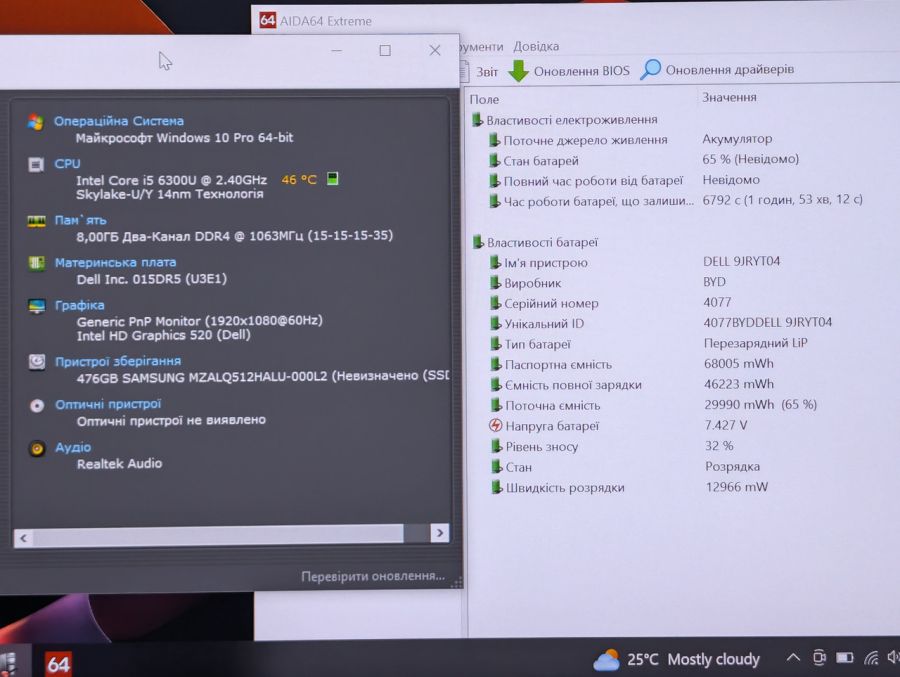Click the CPU chip icon in Speccy
This screenshot has width=900, height=677.
[x=36, y=165]
